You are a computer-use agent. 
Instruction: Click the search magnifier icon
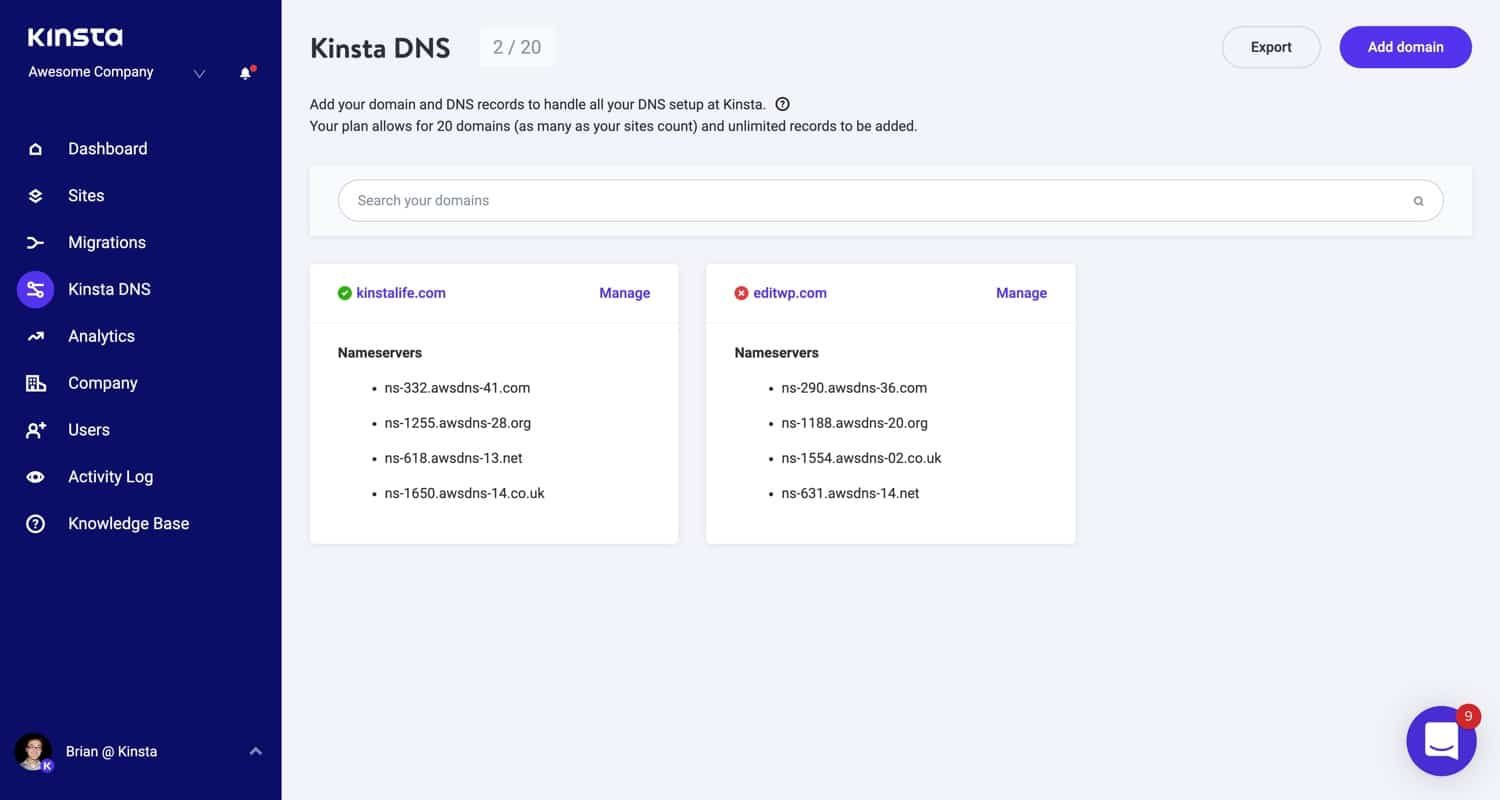pyautogui.click(x=1418, y=201)
